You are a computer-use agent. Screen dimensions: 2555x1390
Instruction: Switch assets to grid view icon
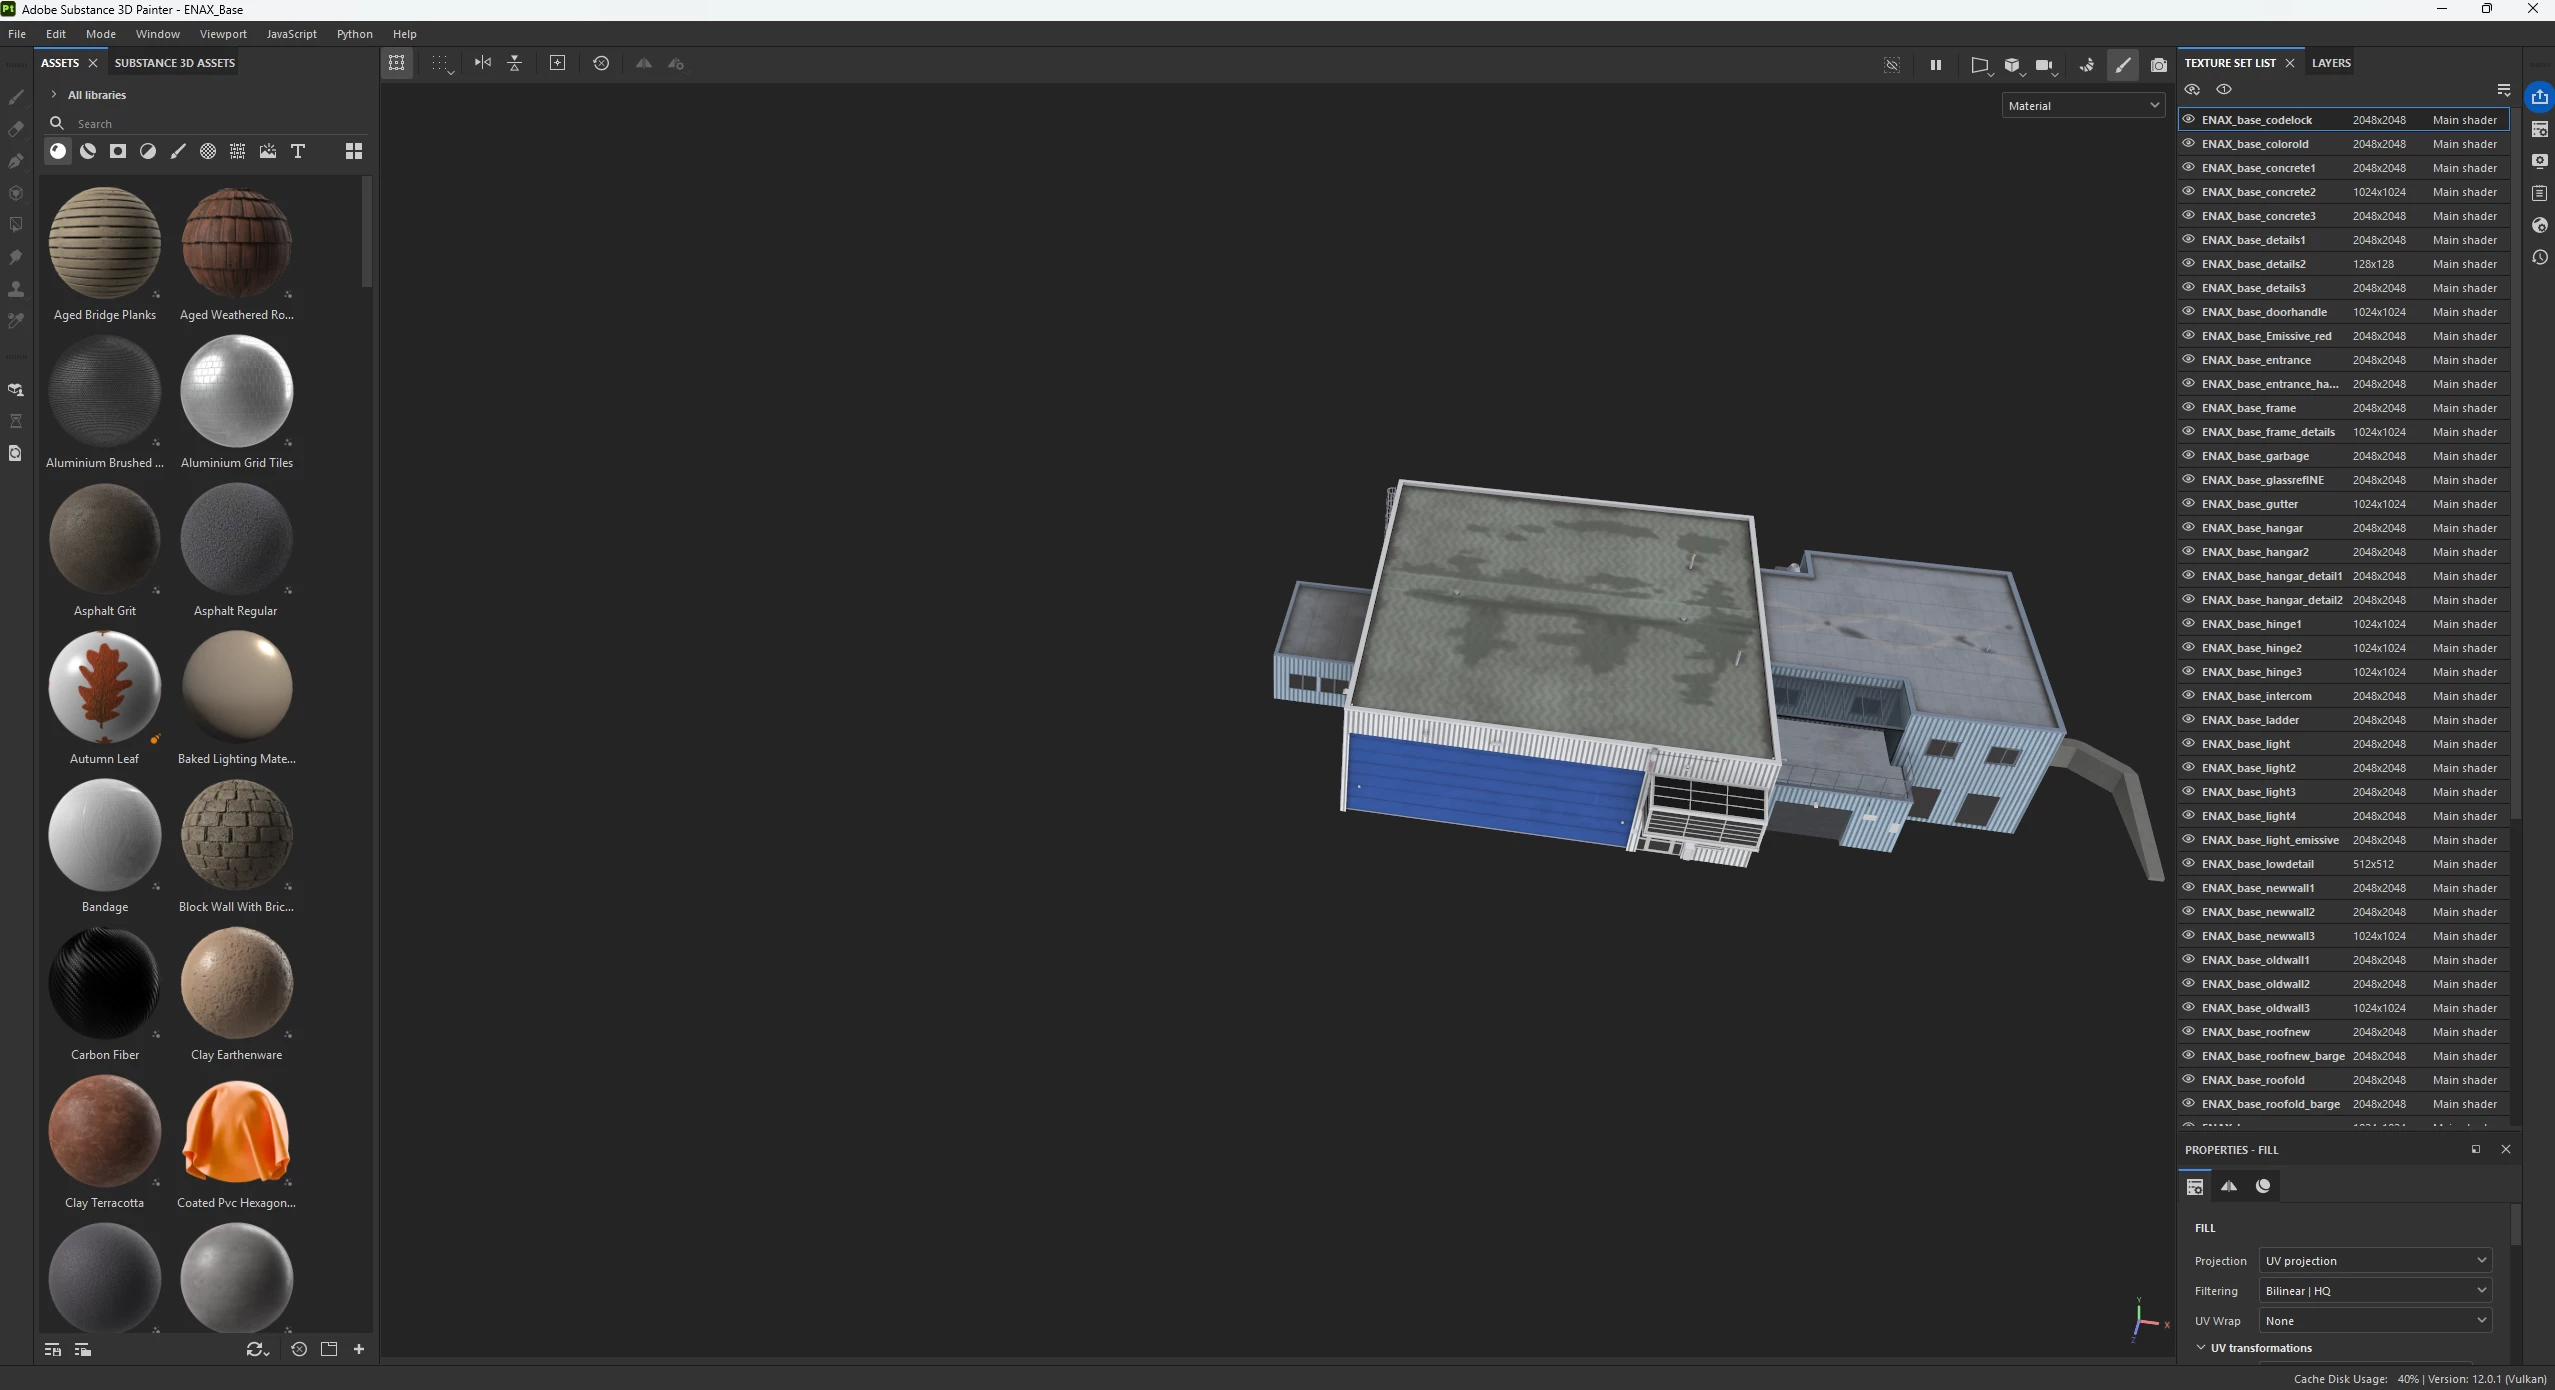click(x=353, y=151)
